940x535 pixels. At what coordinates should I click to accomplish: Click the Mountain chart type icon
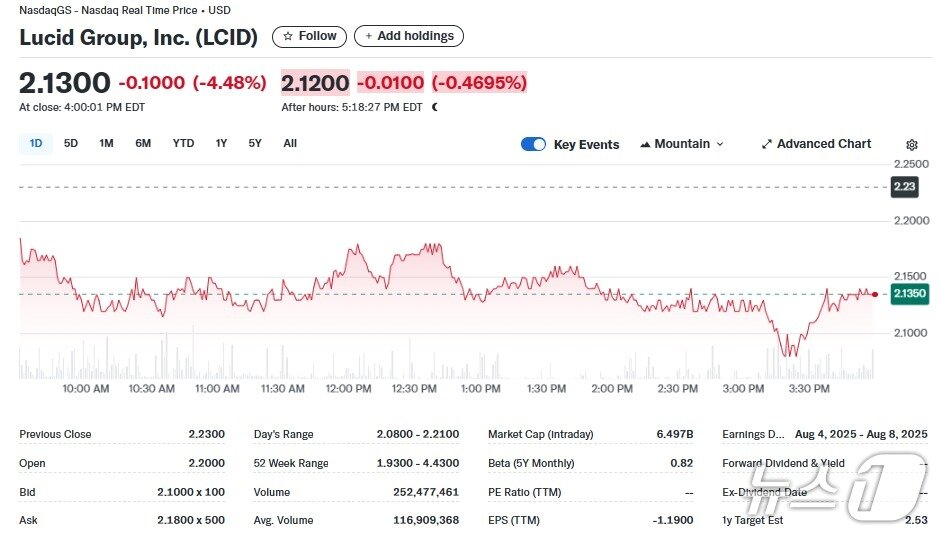(x=645, y=144)
